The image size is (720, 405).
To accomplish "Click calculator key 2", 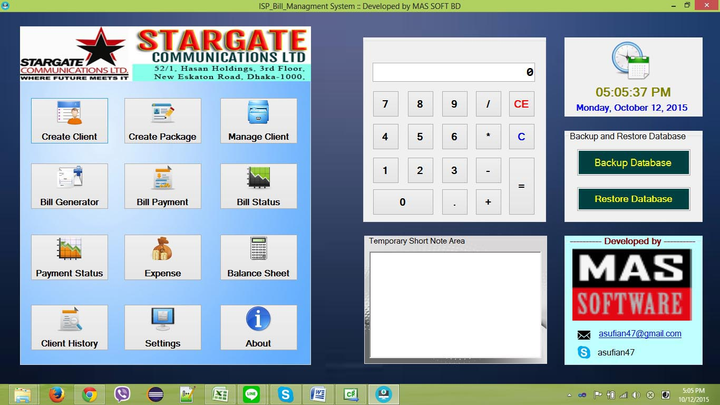I will pyautogui.click(x=420, y=170).
